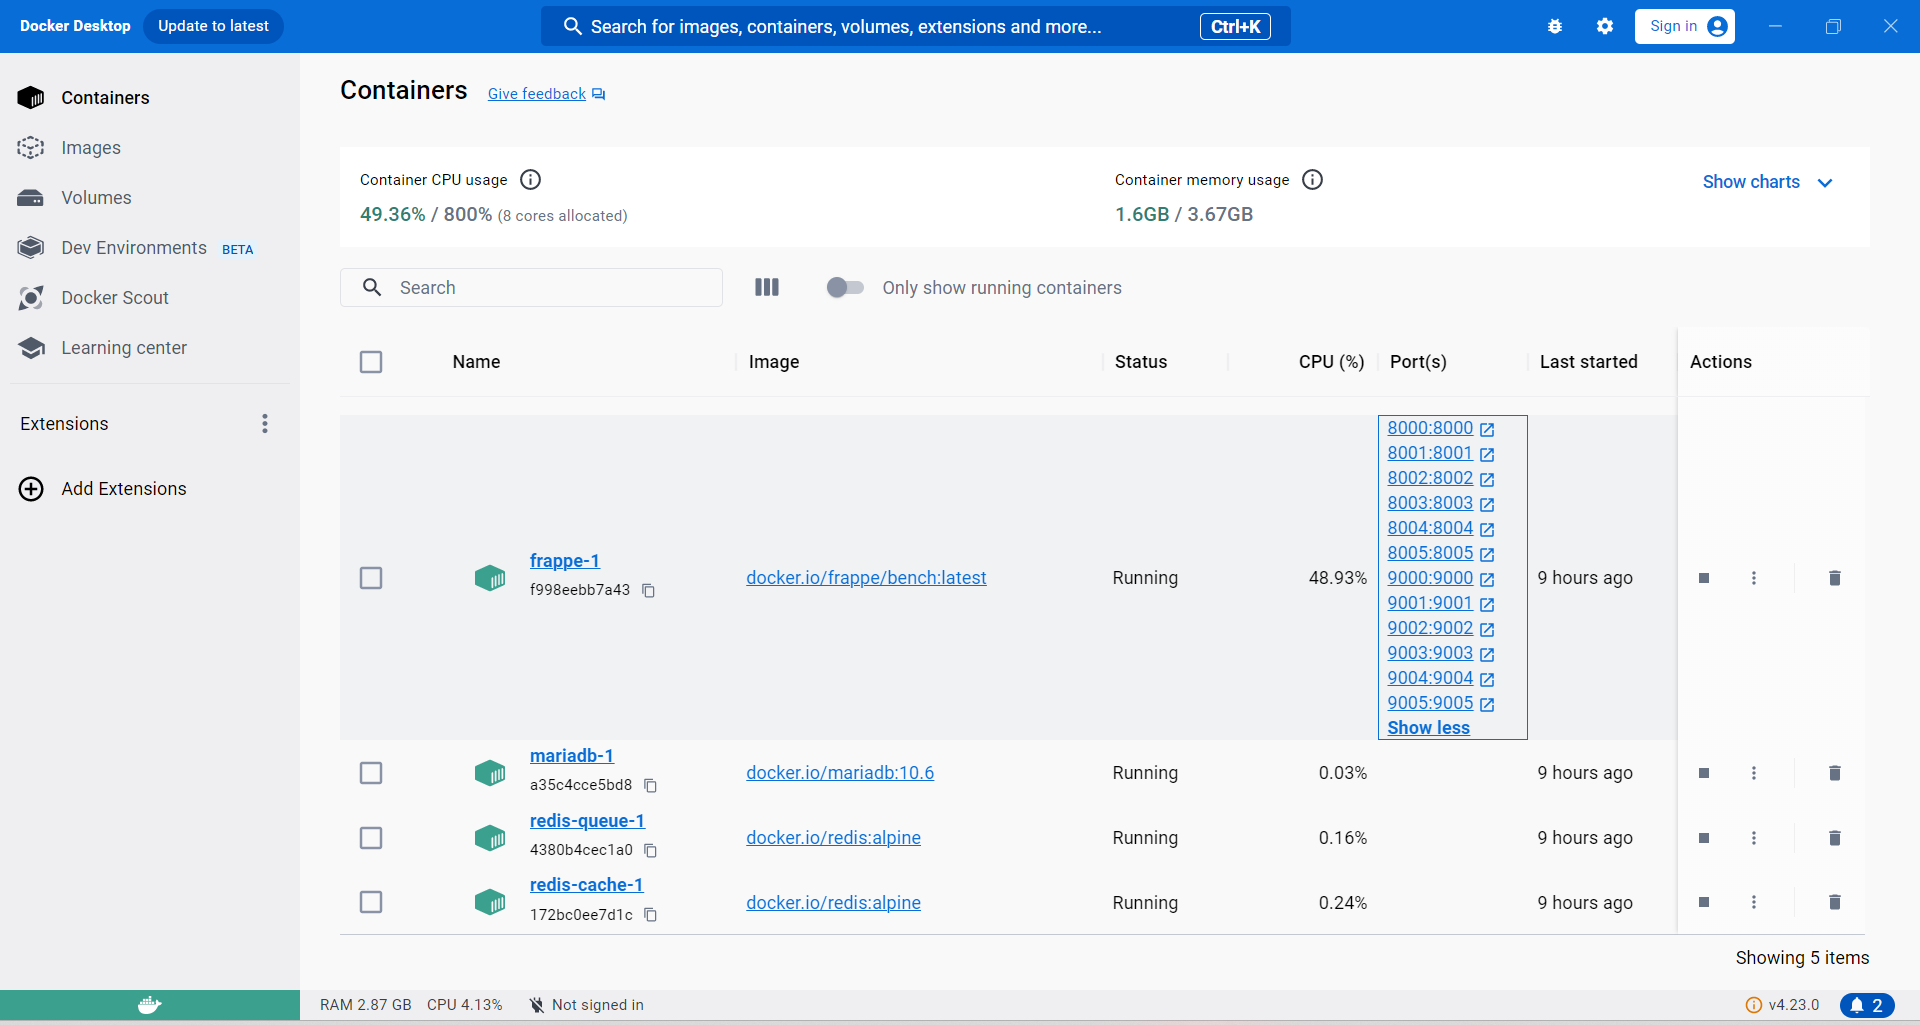The image size is (1920, 1025).
Task: Click the memory usage info icon
Action: pos(1313,180)
